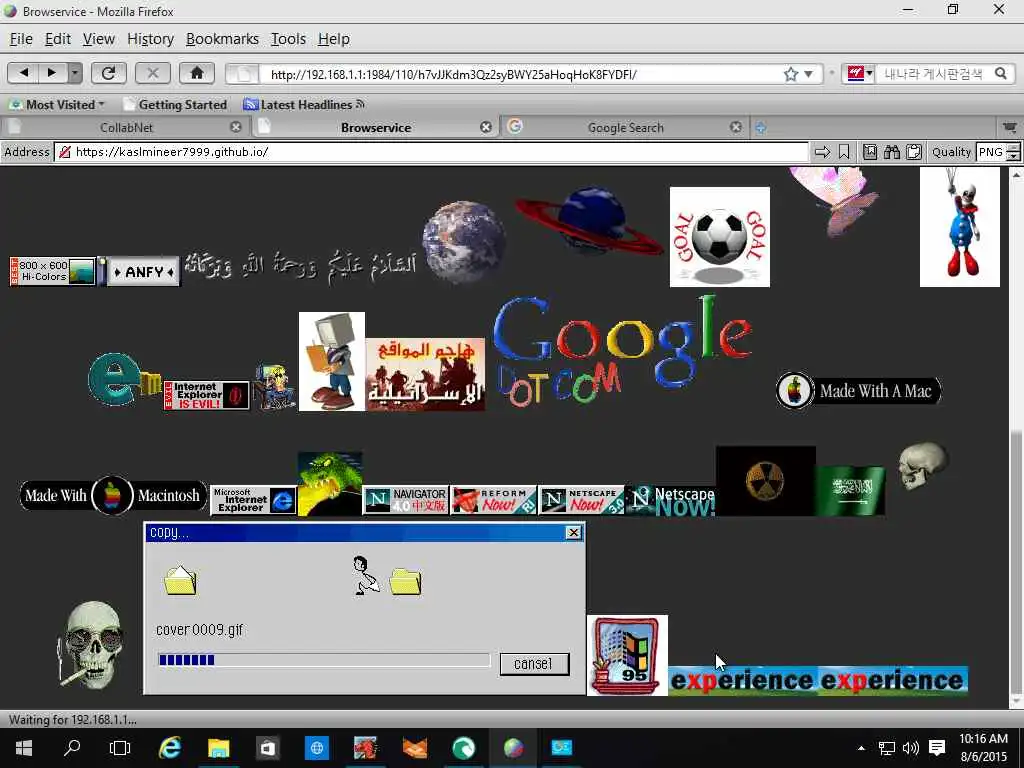Open Task View on the taskbar

[120, 748]
